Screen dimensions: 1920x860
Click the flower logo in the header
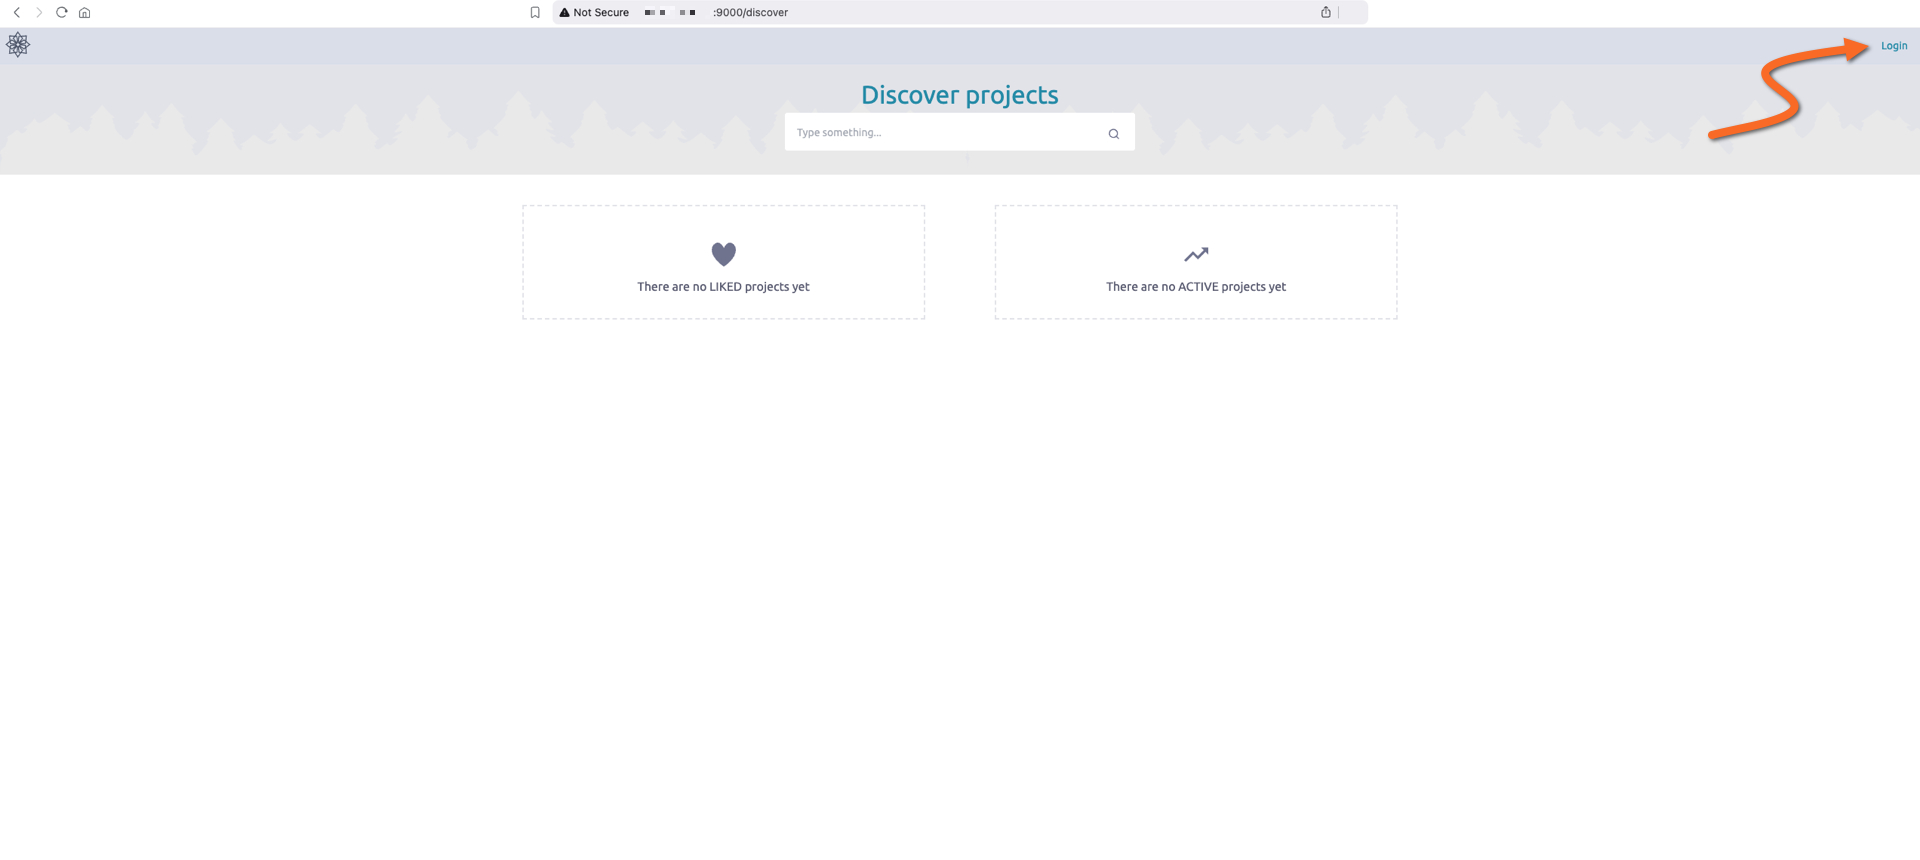click(18, 45)
